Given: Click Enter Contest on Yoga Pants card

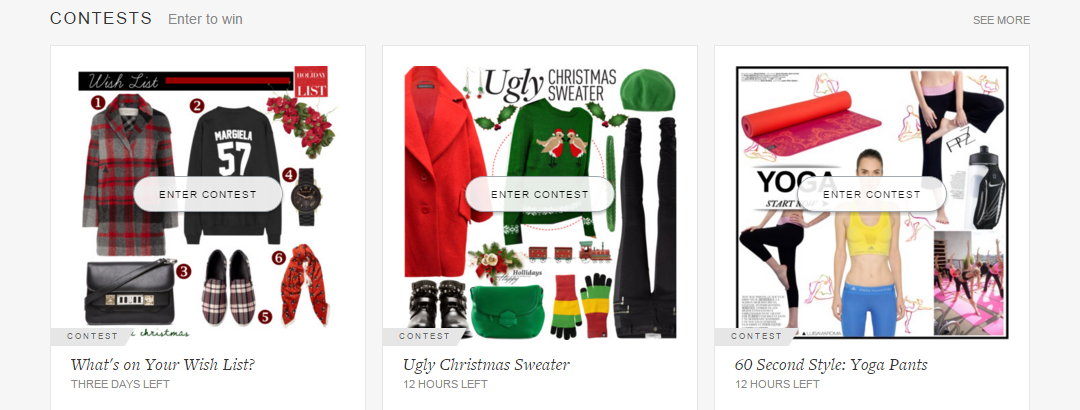Looking at the screenshot, I should (x=871, y=194).
